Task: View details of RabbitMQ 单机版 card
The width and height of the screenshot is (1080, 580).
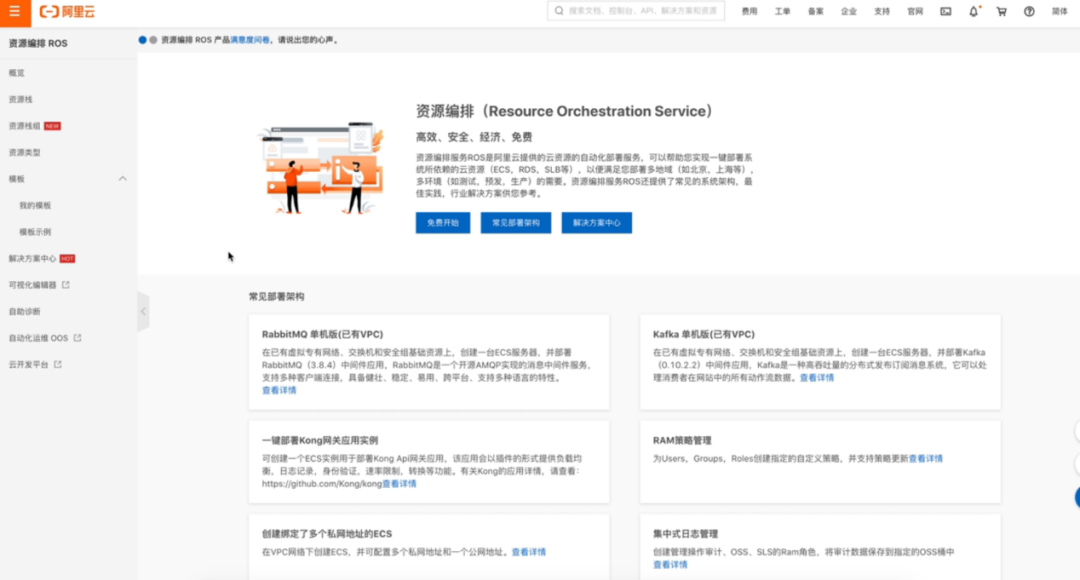Action: pyautogui.click(x=279, y=391)
